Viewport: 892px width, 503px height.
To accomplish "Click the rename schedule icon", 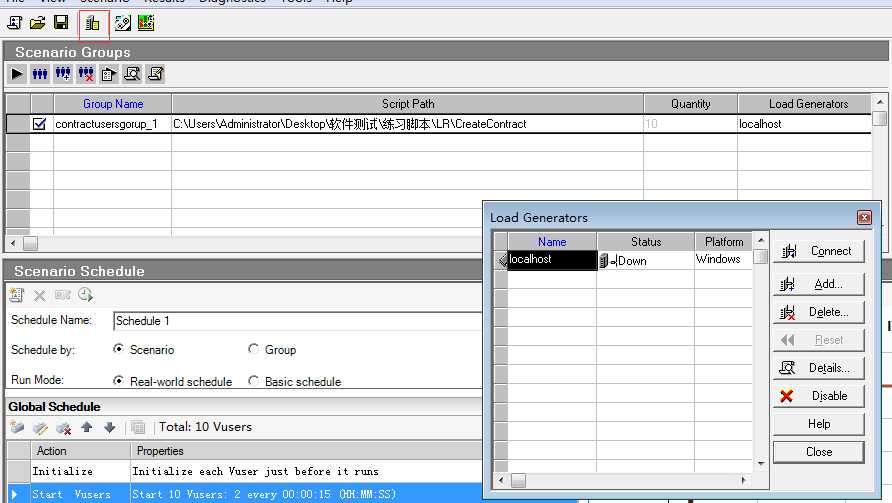I will pos(63,295).
